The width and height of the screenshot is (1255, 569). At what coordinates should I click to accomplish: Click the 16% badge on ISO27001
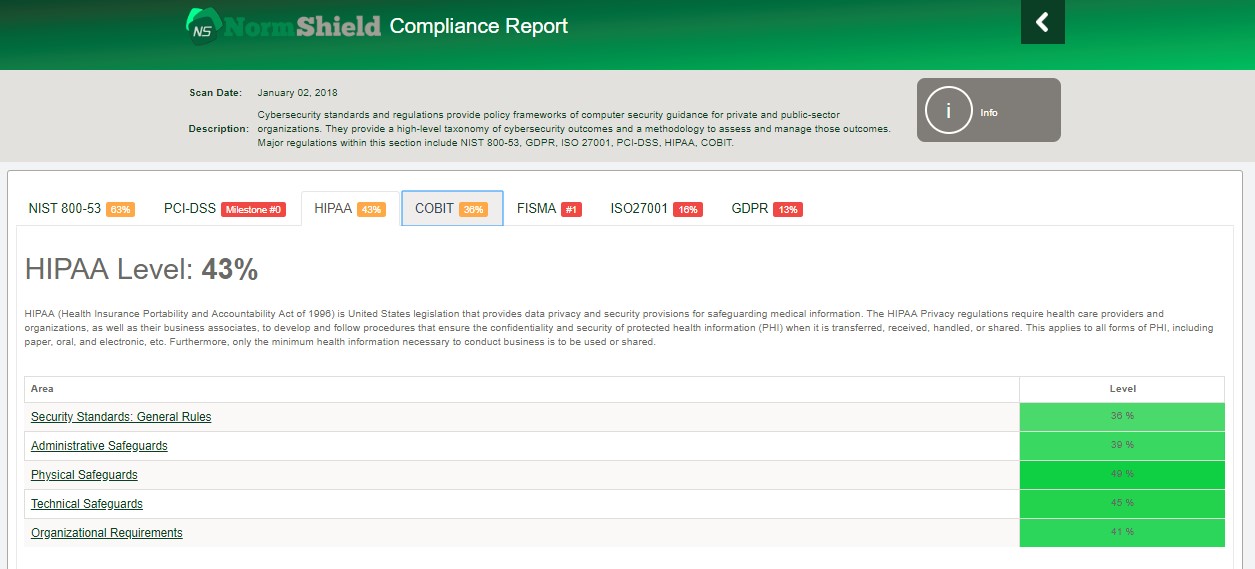(688, 209)
